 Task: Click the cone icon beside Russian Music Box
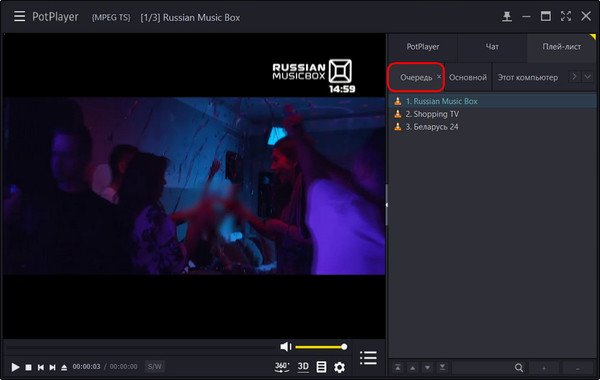(398, 101)
